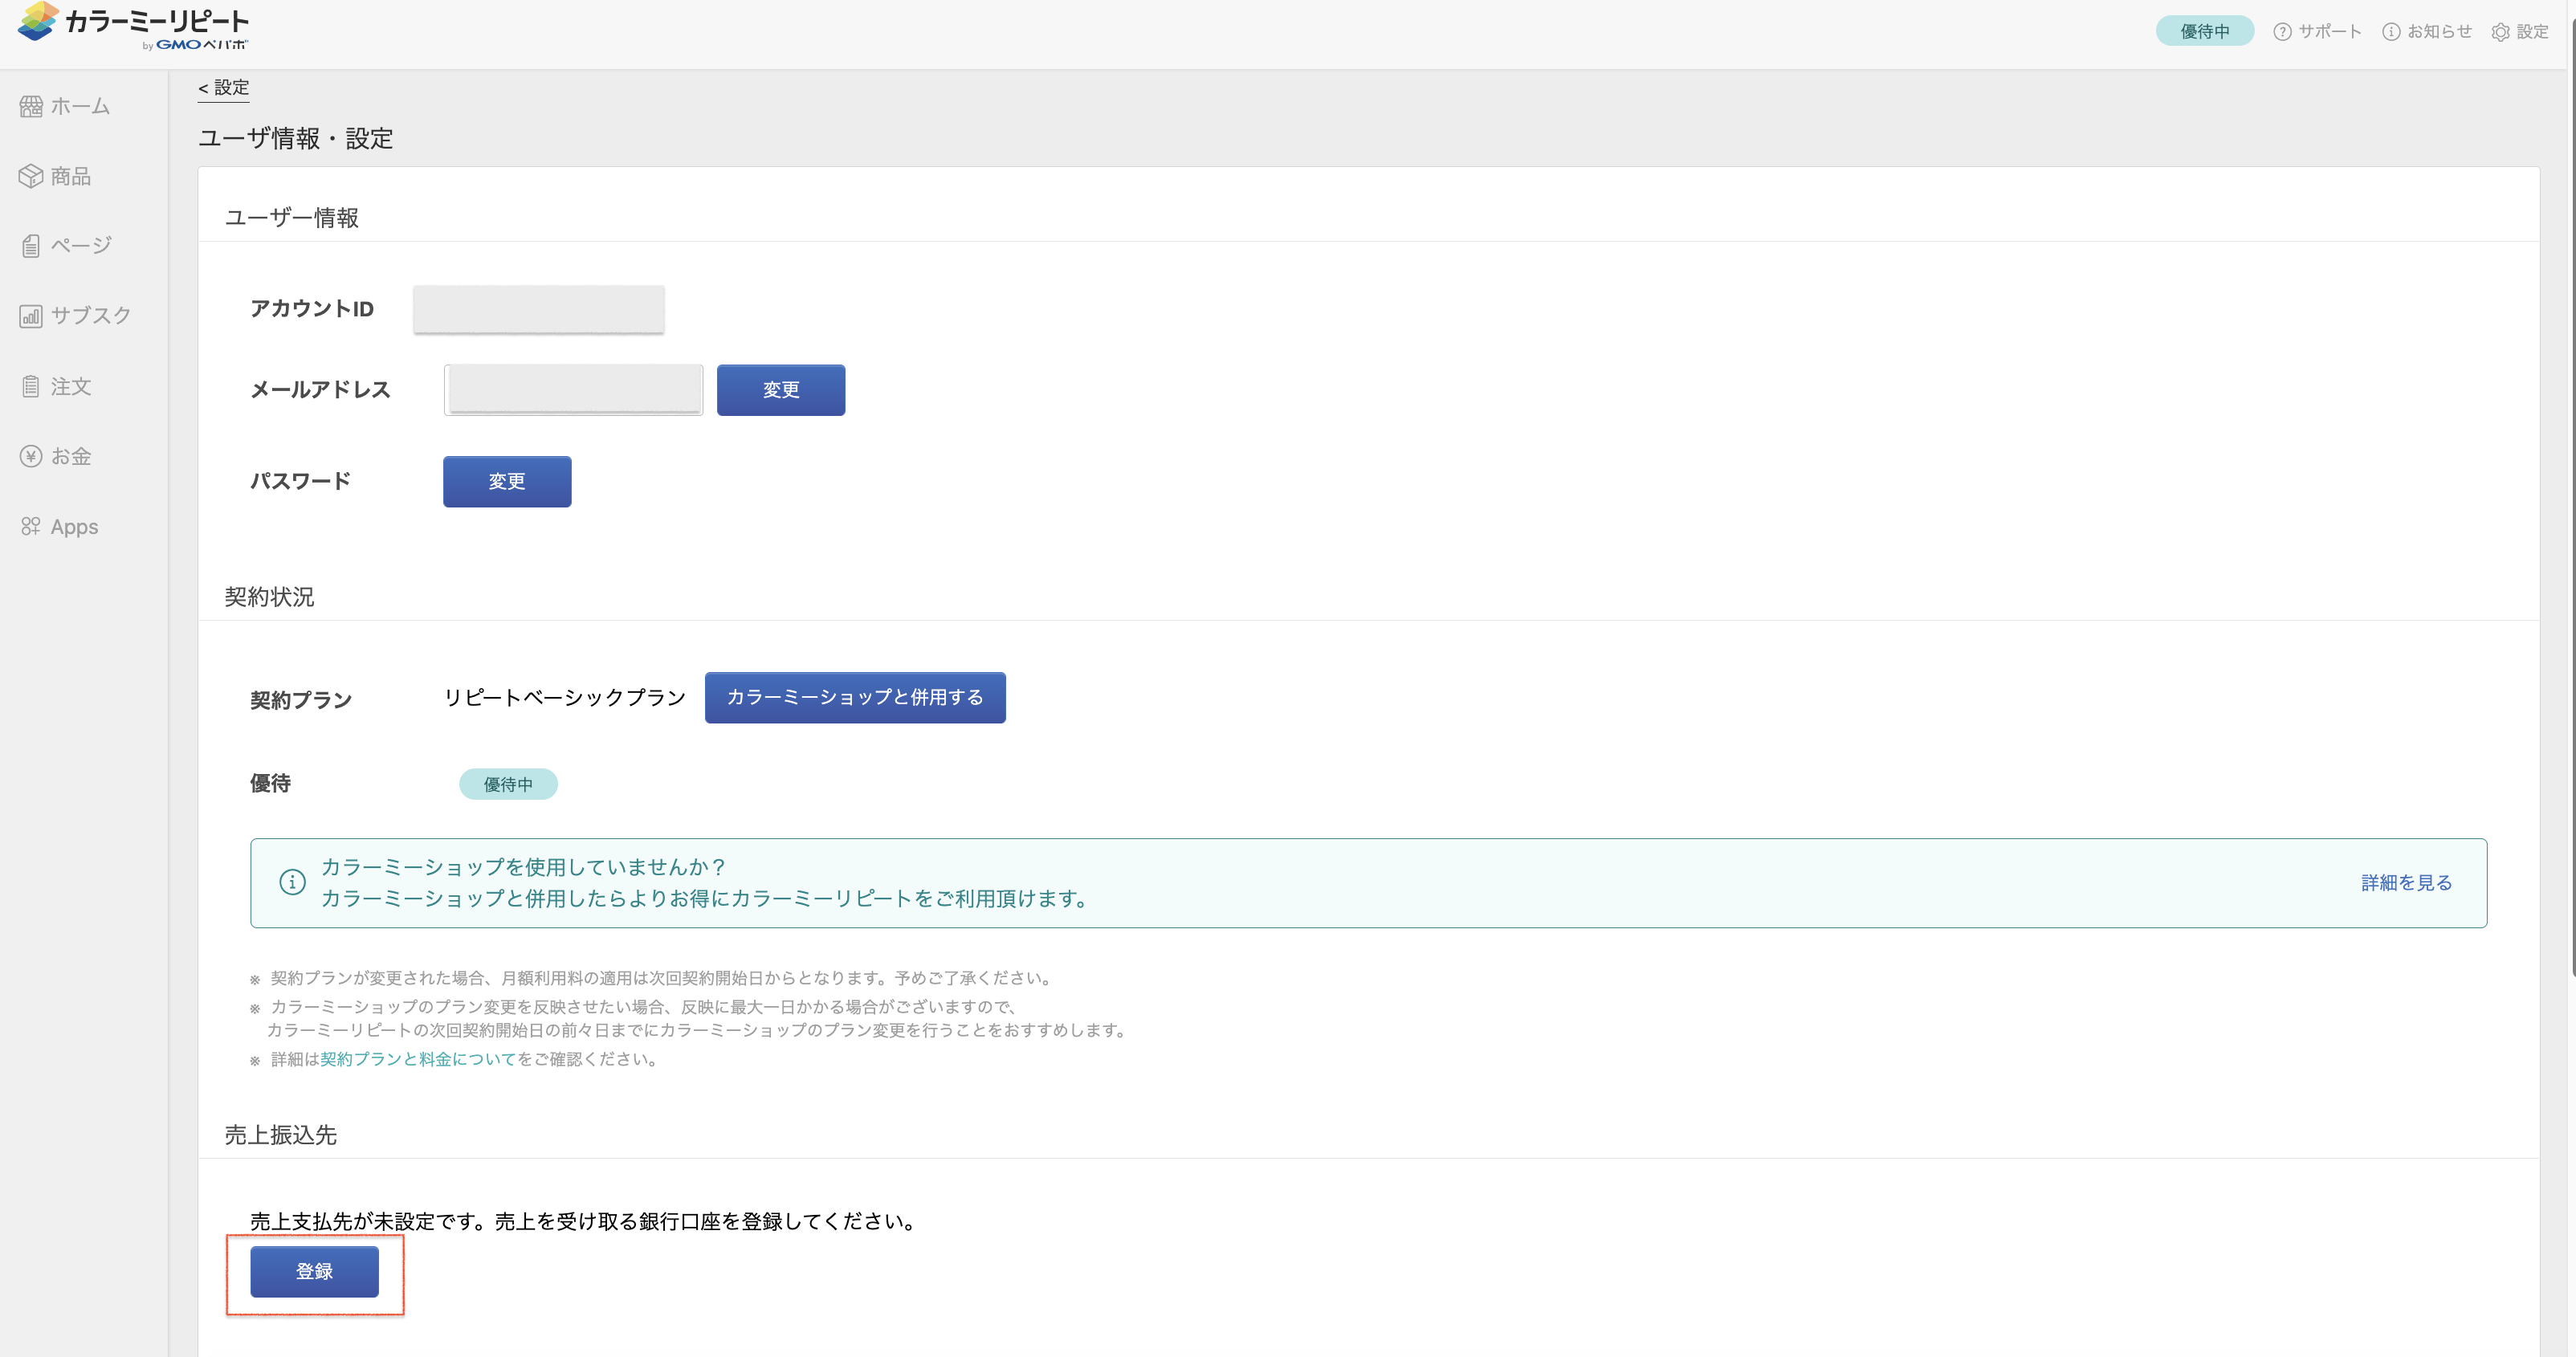Screen dimensions: 2576x1357
Task: Open 契約プランと料金について link
Action: (418, 1059)
